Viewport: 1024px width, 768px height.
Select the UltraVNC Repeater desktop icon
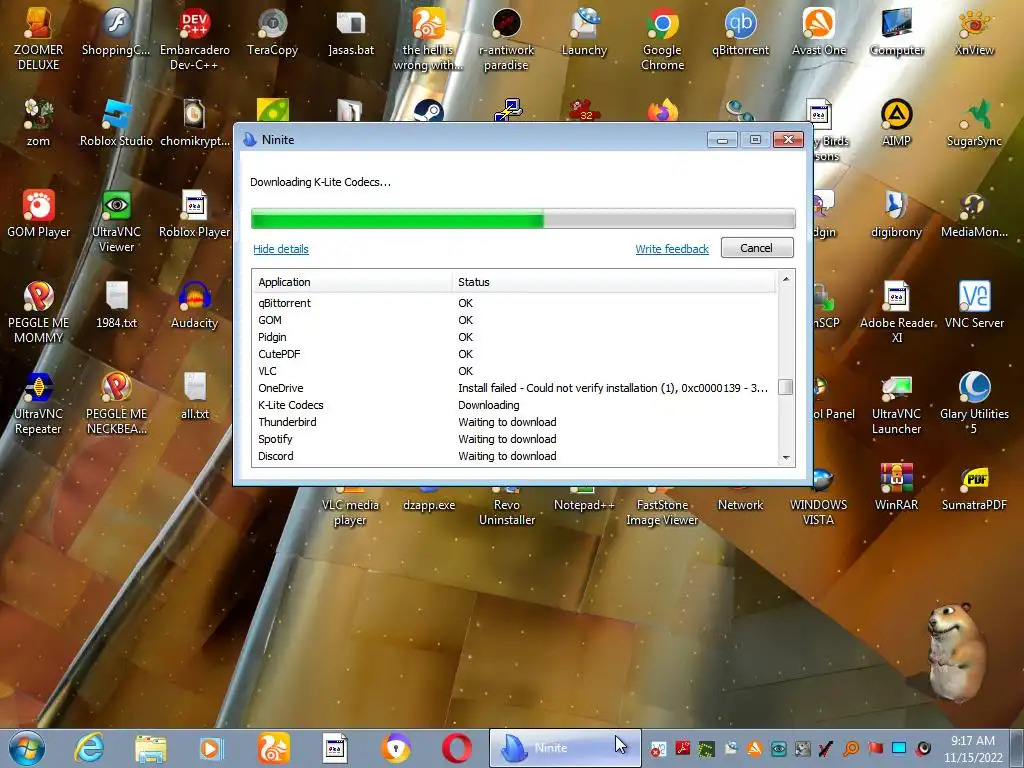pyautogui.click(x=39, y=403)
